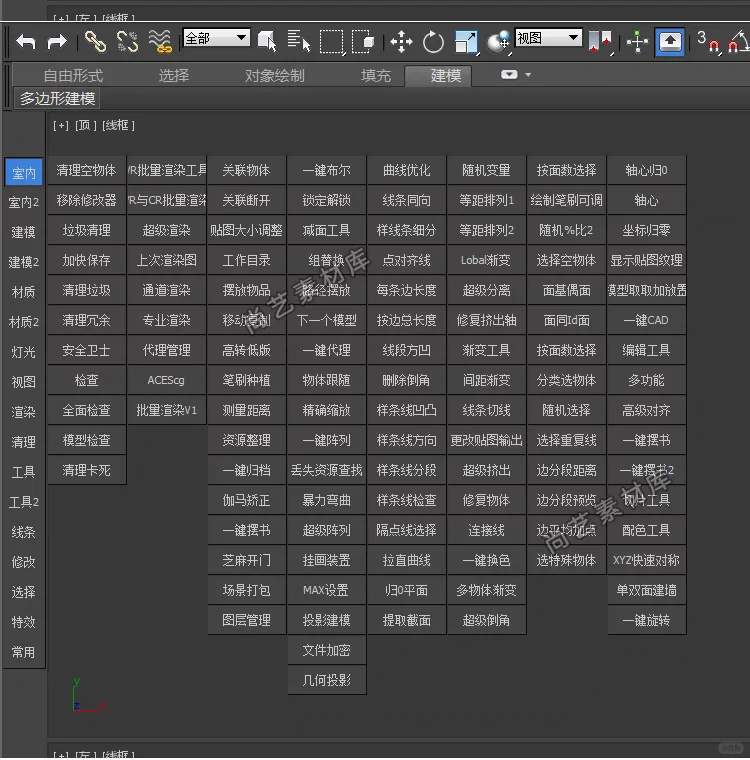
Task: Open the 自由形式 ribbon tab
Action: point(73,76)
